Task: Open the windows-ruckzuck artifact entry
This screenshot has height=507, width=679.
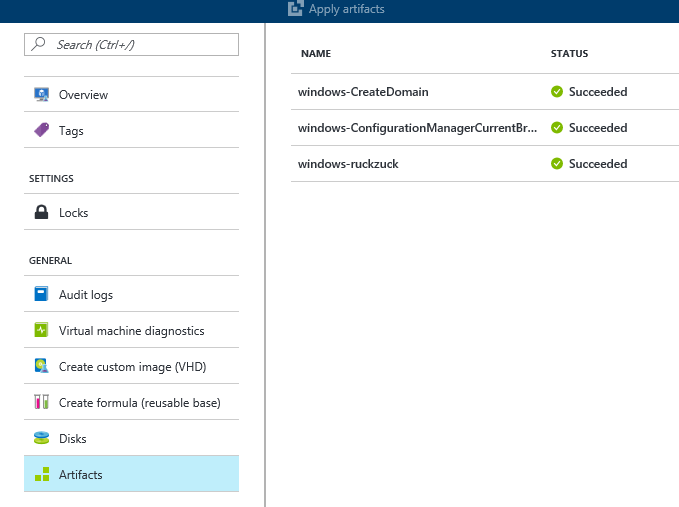Action: point(485,164)
